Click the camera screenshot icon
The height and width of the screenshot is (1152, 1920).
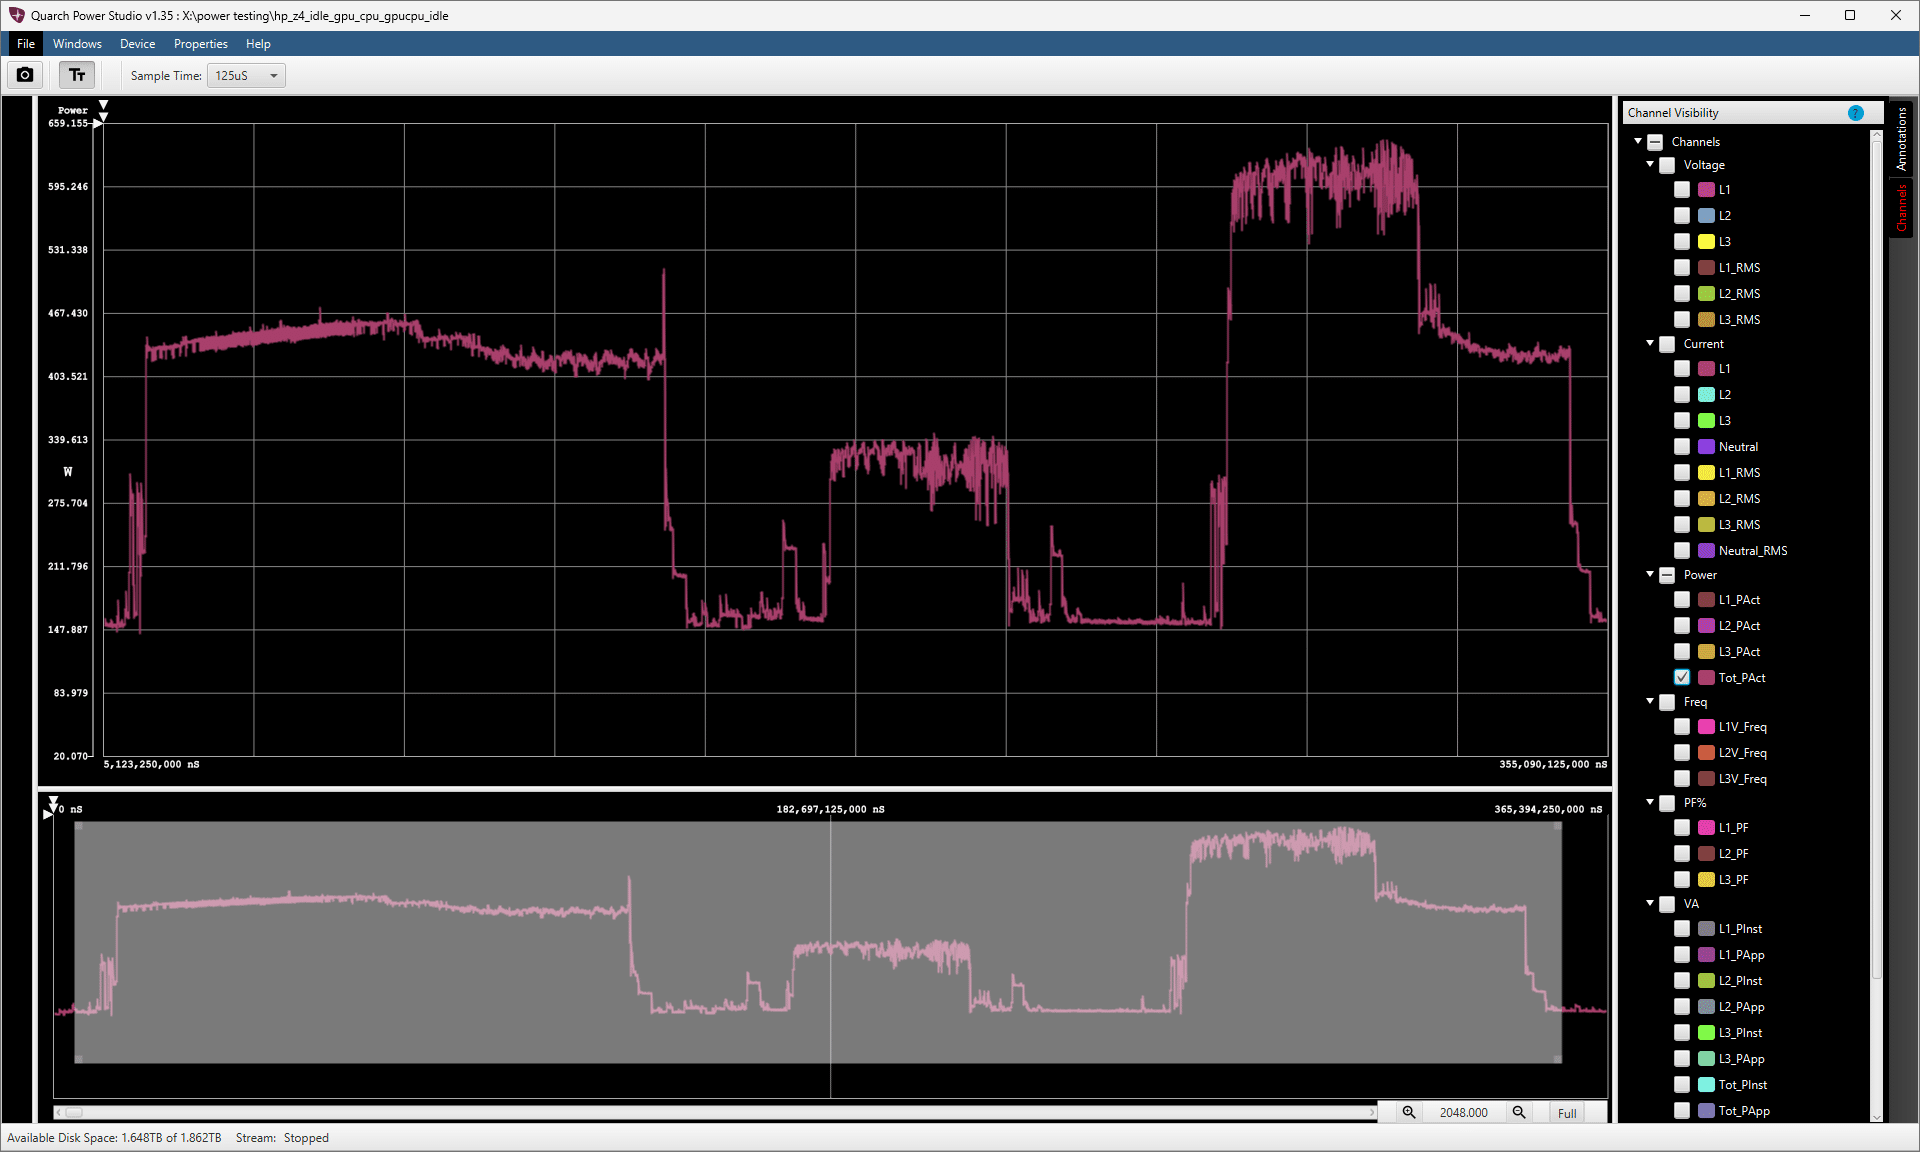click(x=25, y=75)
